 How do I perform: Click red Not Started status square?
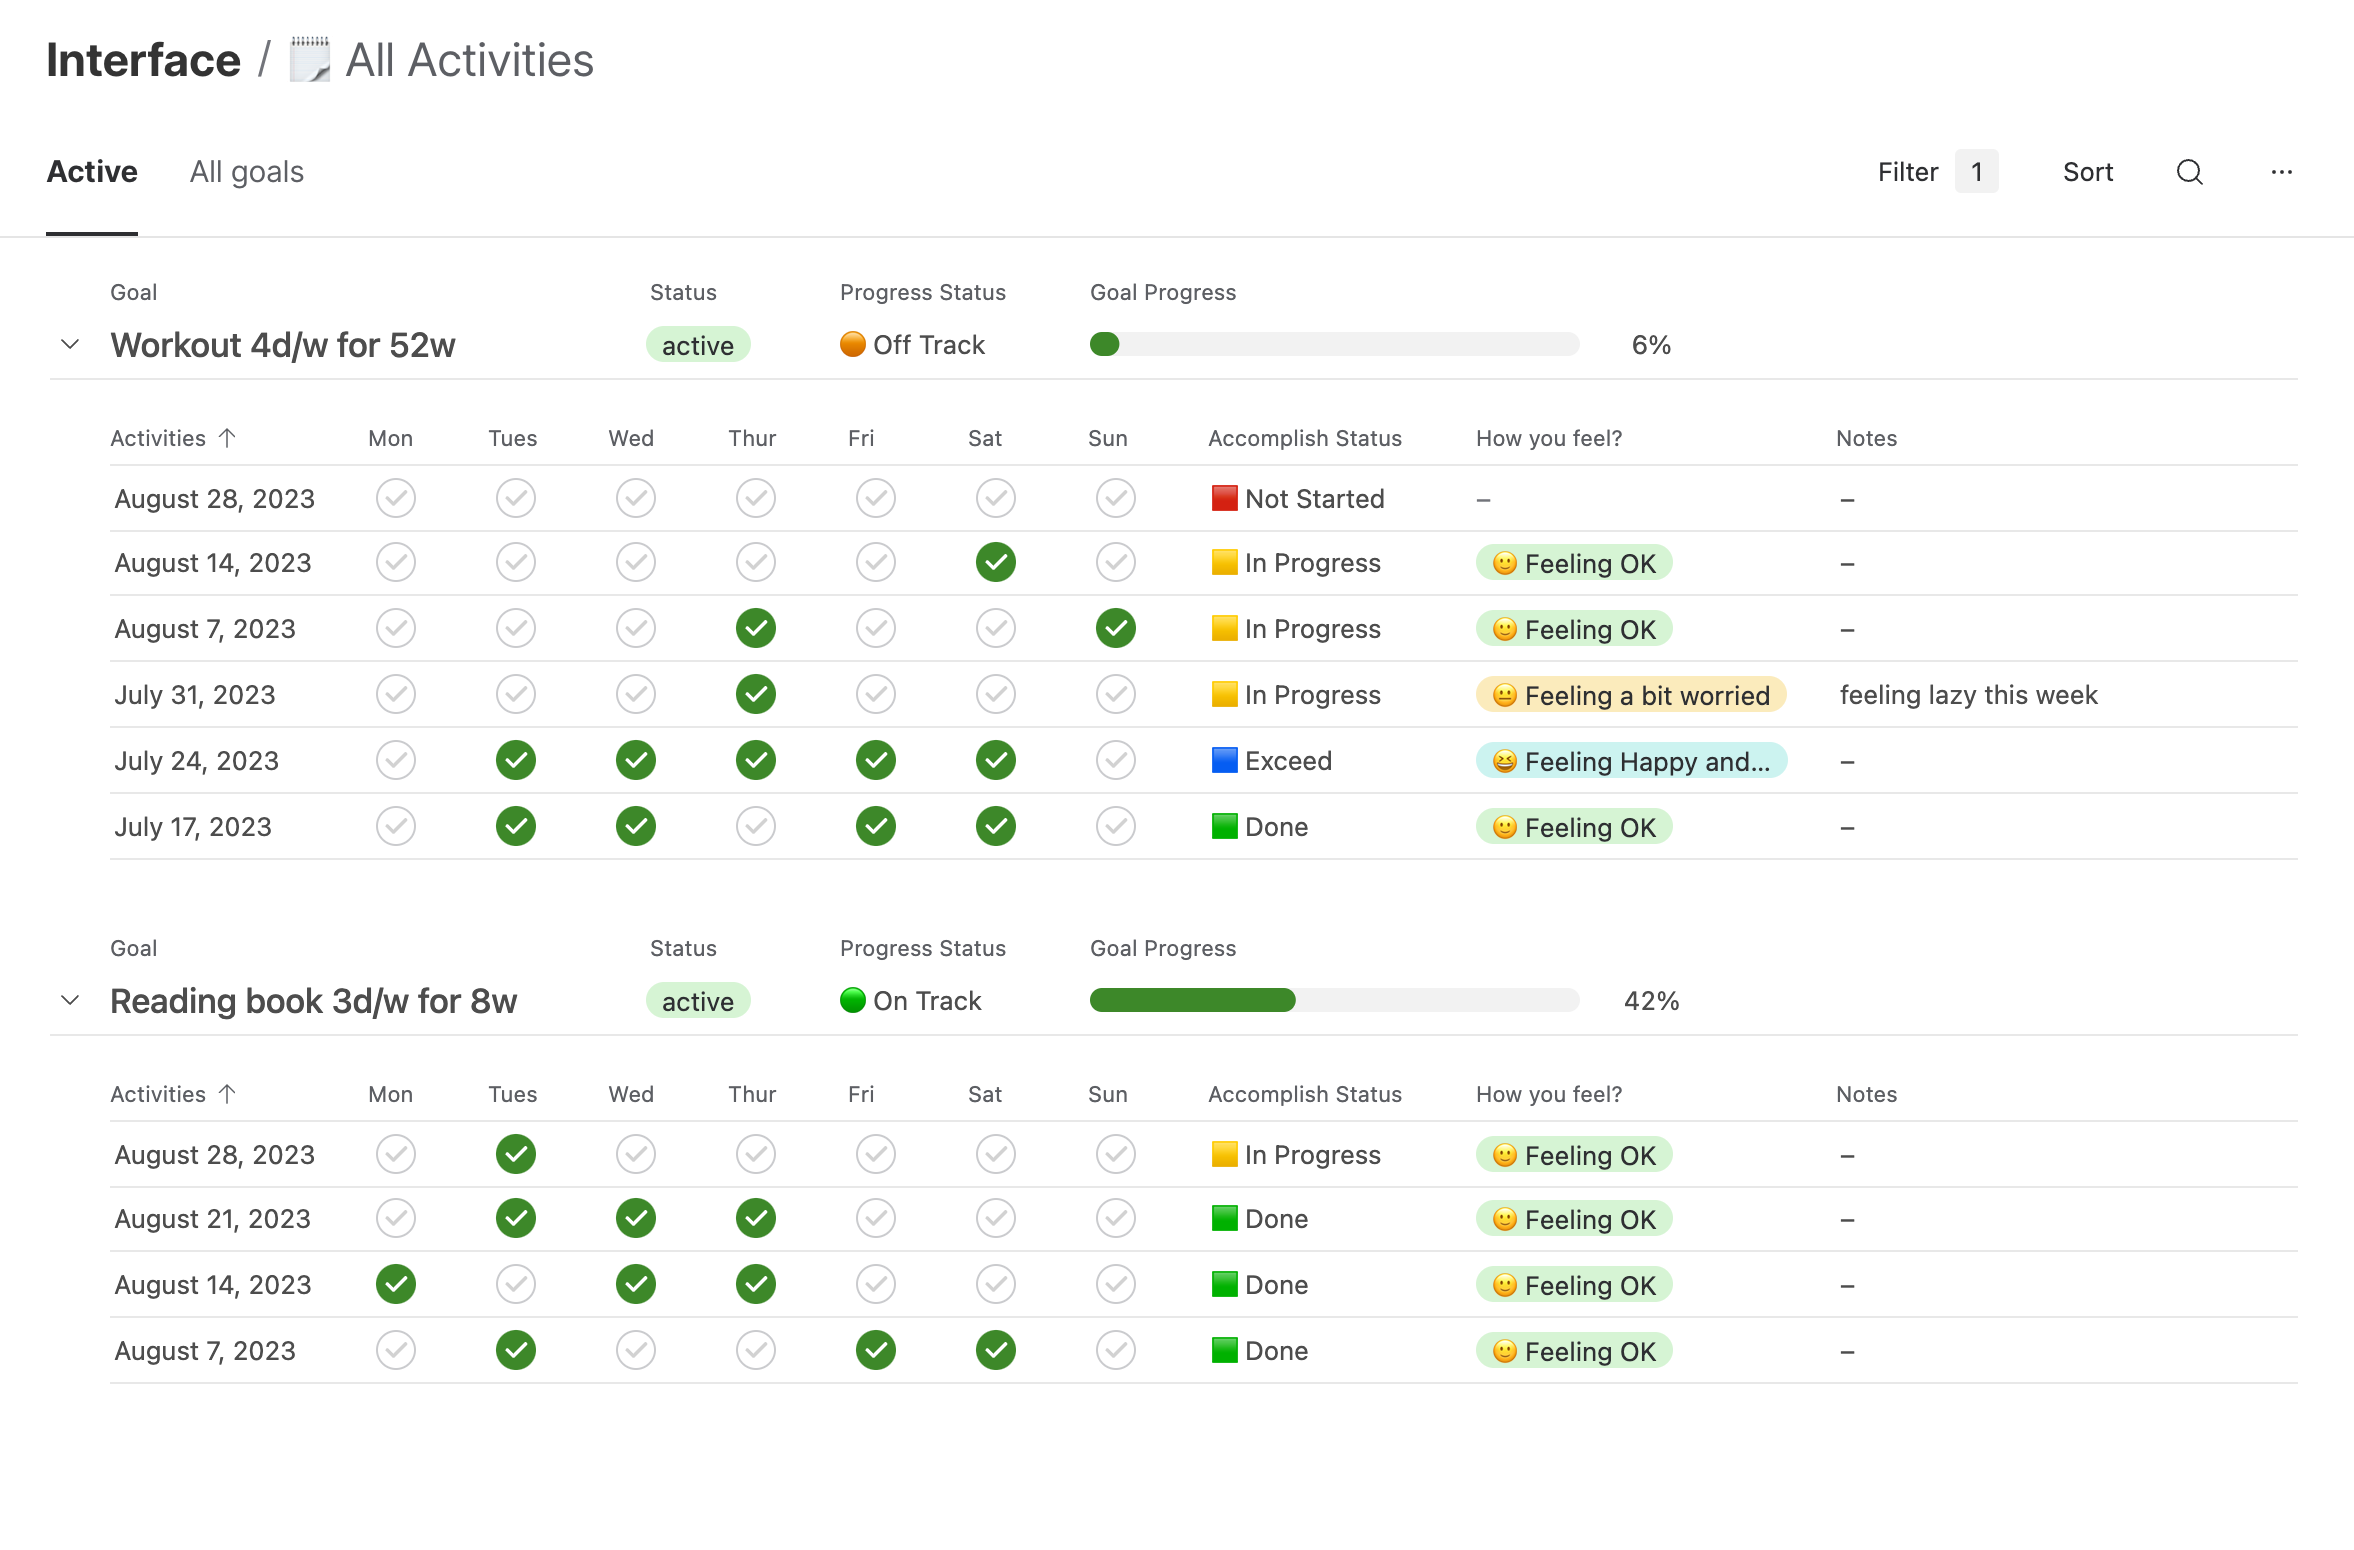point(1224,498)
